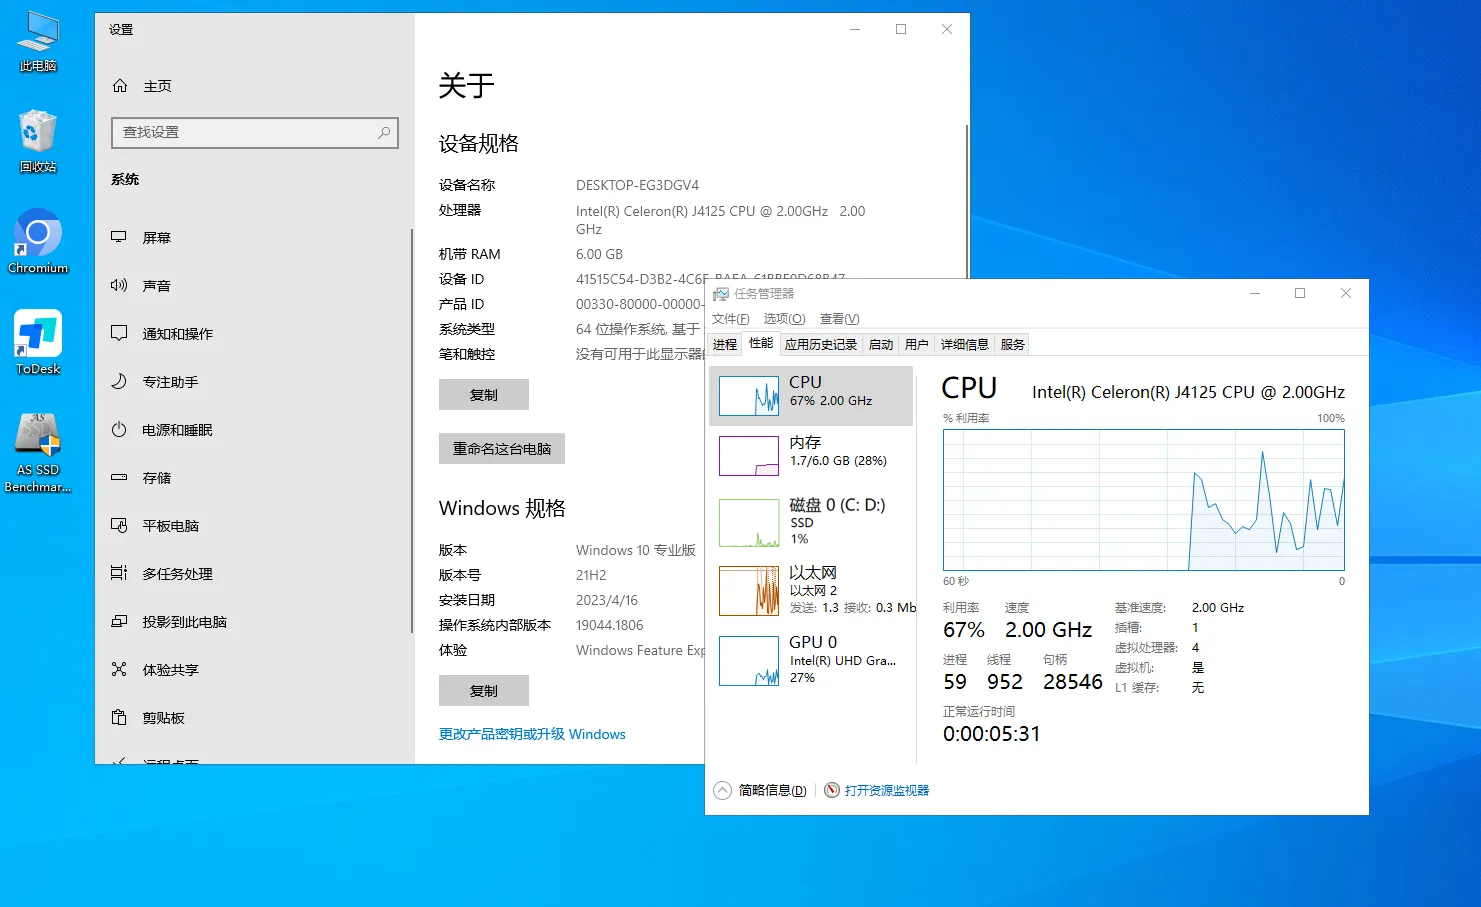Collapse Task Manager with 简略信息 chevron icon
Image resolution: width=1481 pixels, height=907 pixels.
pos(722,790)
